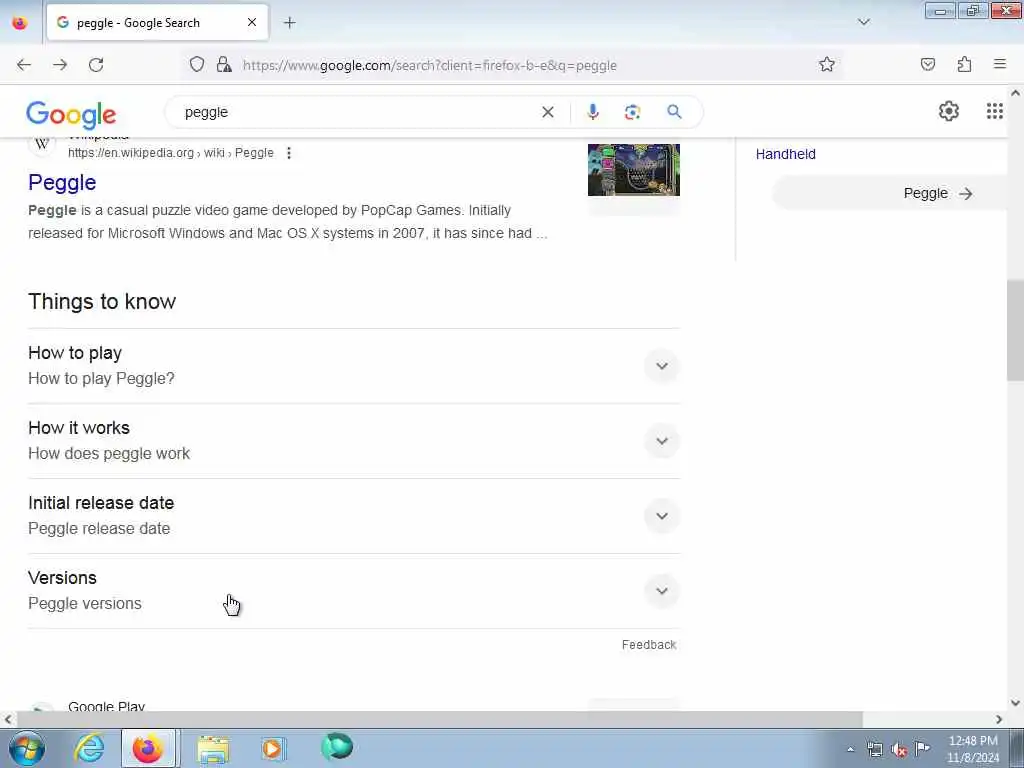Bookmark this page with the star
This screenshot has width=1024, height=768.
[x=827, y=65]
